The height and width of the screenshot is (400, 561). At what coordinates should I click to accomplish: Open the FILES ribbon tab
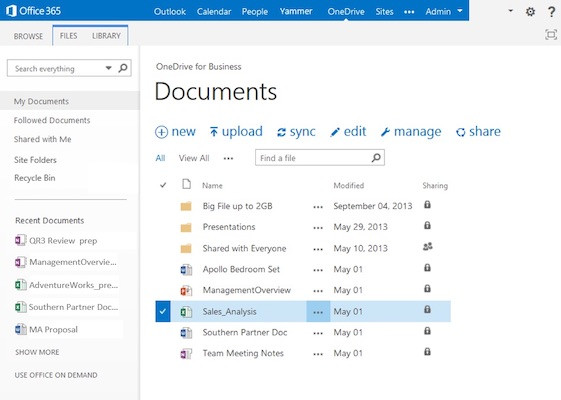coord(68,36)
